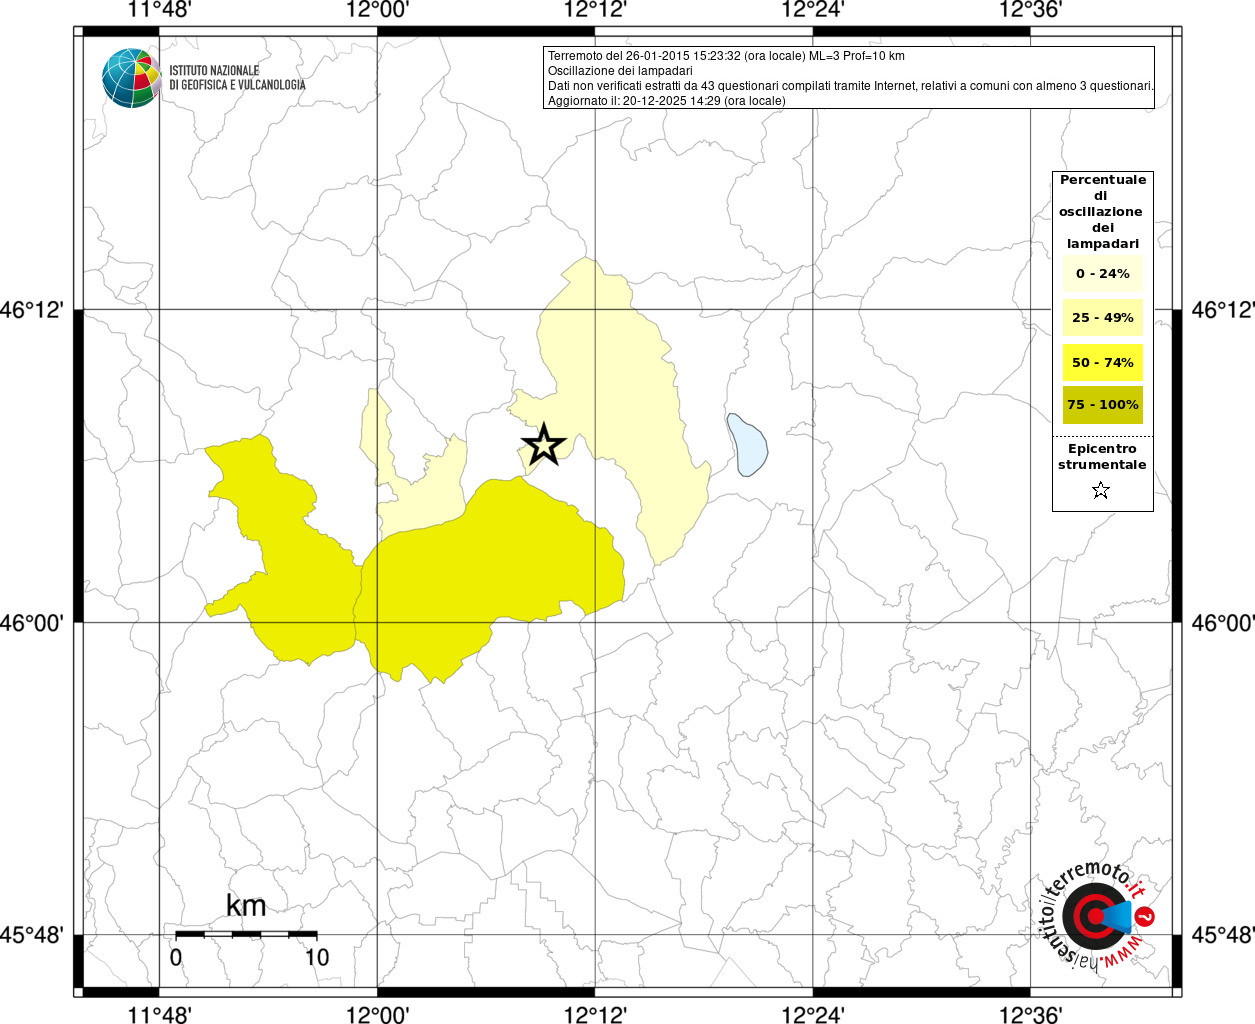
Task: Click the scale bar 'km' label
Action: pyautogui.click(x=246, y=905)
